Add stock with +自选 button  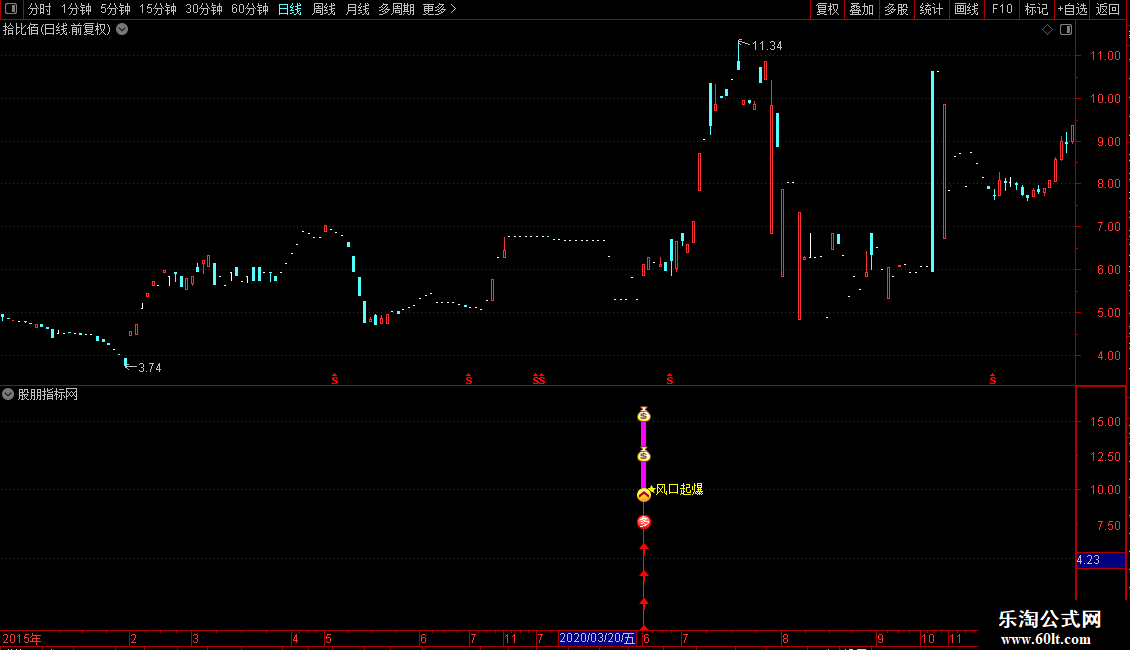1072,9
